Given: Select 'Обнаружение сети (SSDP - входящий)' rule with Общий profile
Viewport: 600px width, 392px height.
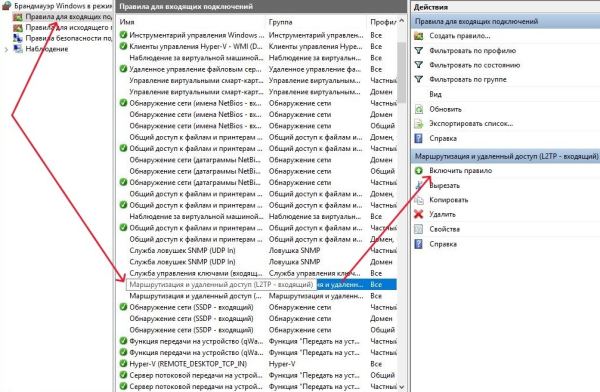Looking at the screenshot, I should pyautogui.click(x=256, y=330).
